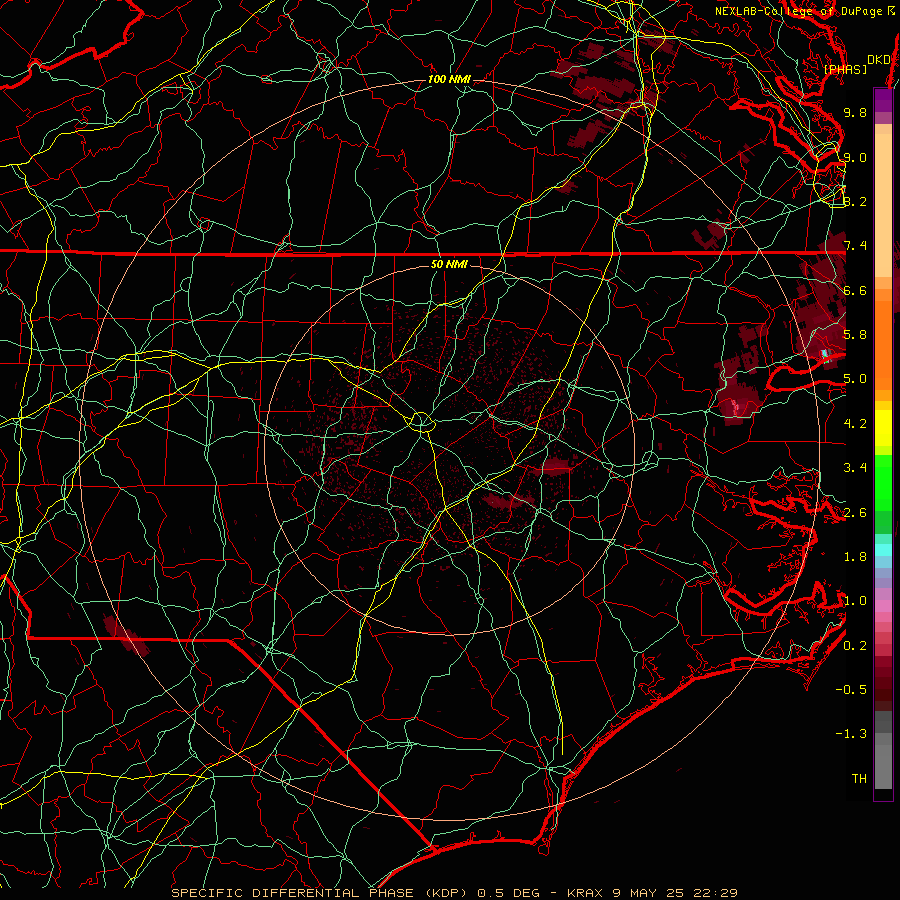Click the 9.0 value on the scale

855,157
